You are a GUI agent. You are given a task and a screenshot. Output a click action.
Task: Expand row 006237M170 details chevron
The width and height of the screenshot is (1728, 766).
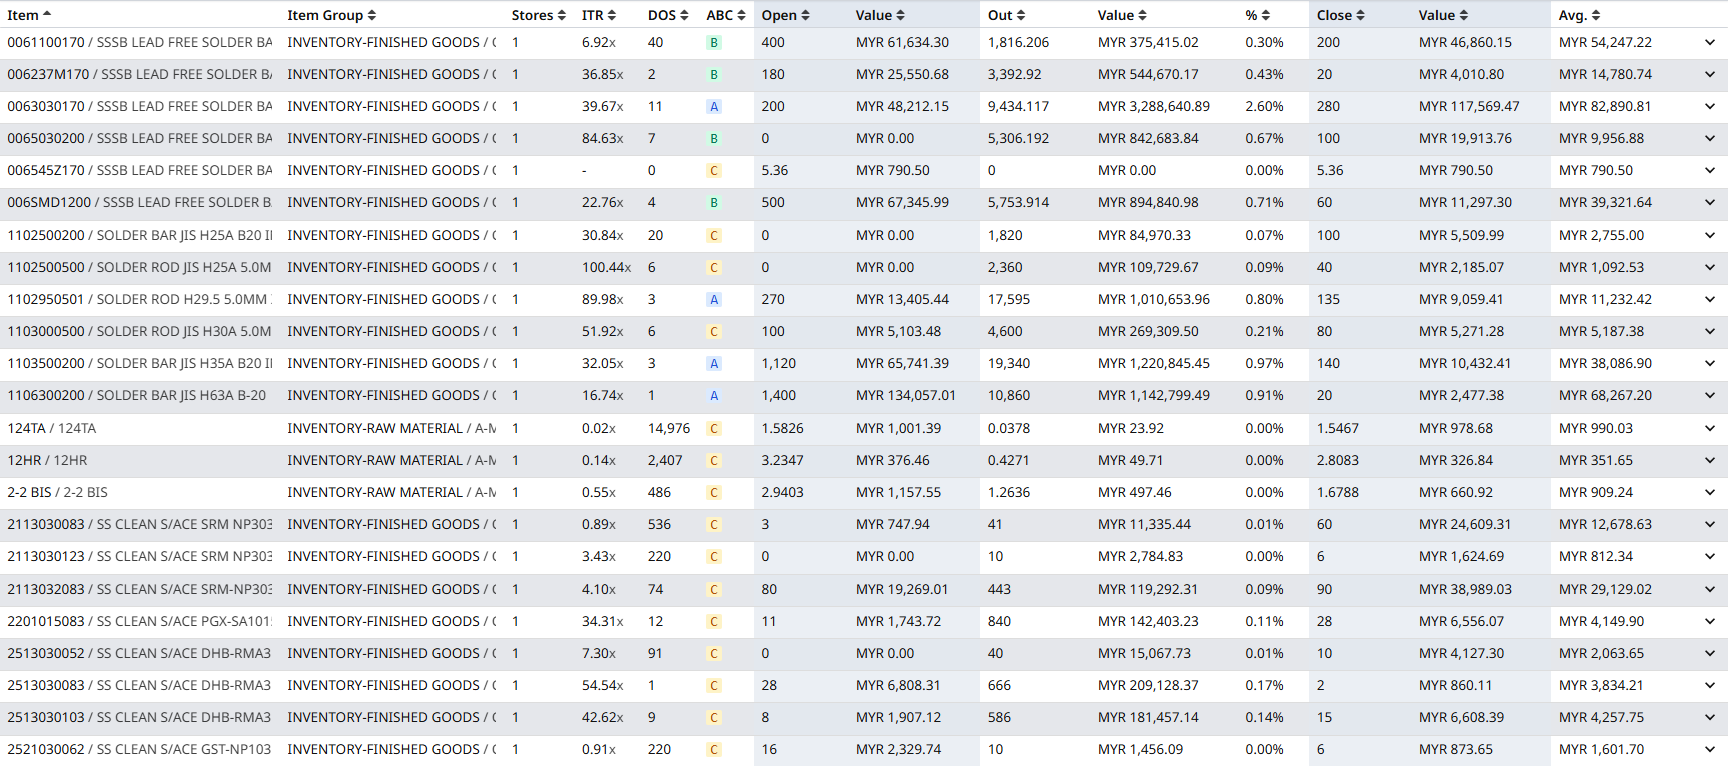pos(1710,74)
